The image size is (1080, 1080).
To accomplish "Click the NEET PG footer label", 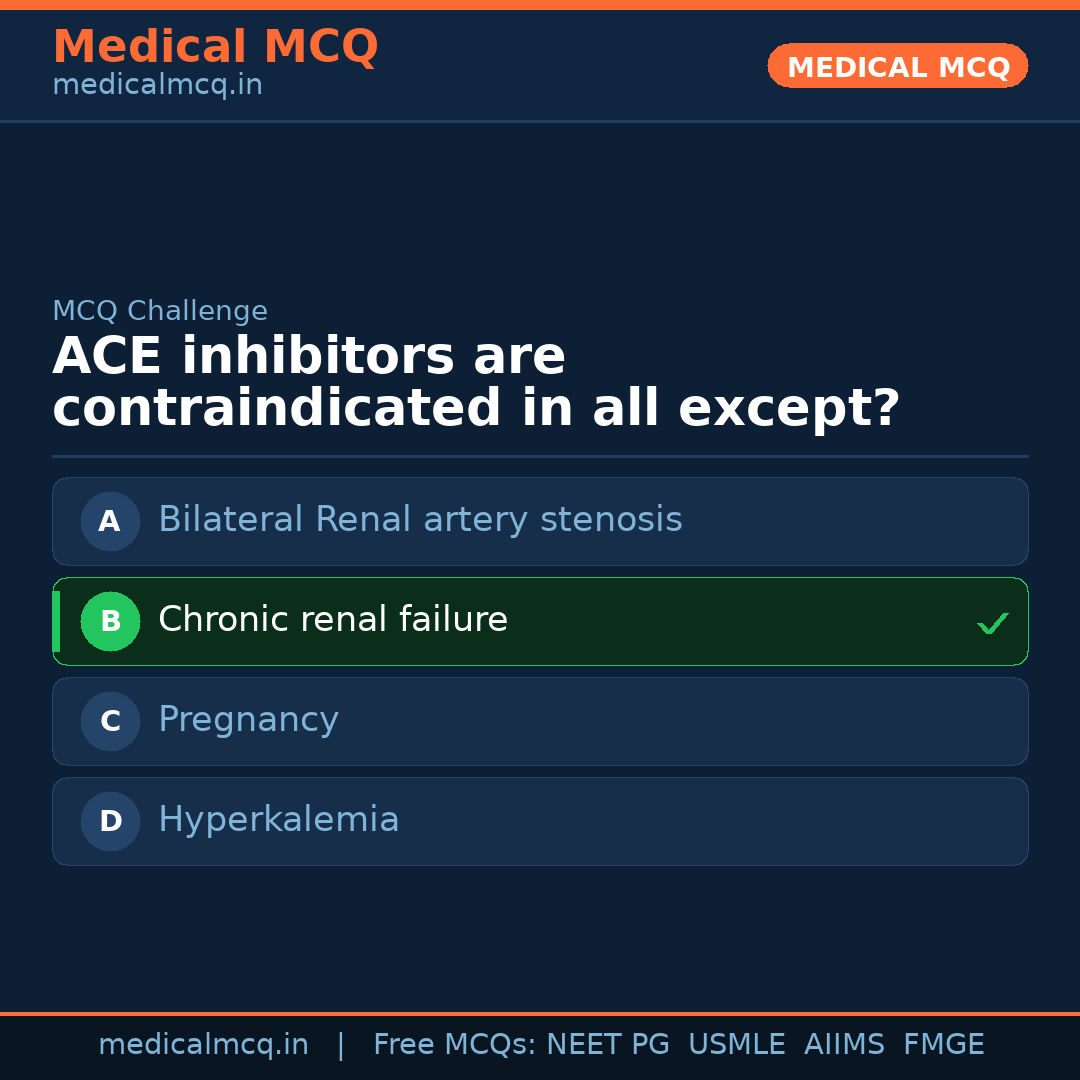I will [608, 1045].
